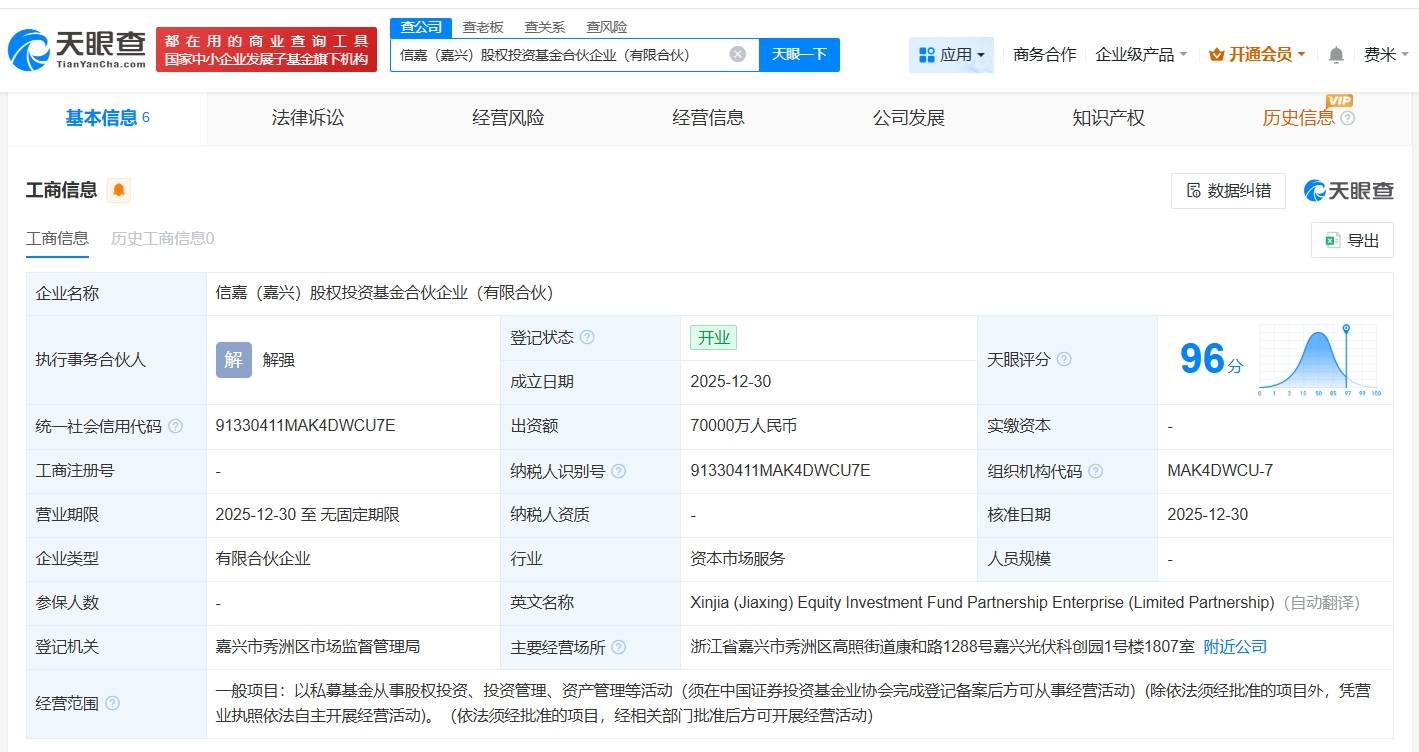Expand the 企业级产品 dropdown
This screenshot has width=1419, height=752.
(1141, 55)
